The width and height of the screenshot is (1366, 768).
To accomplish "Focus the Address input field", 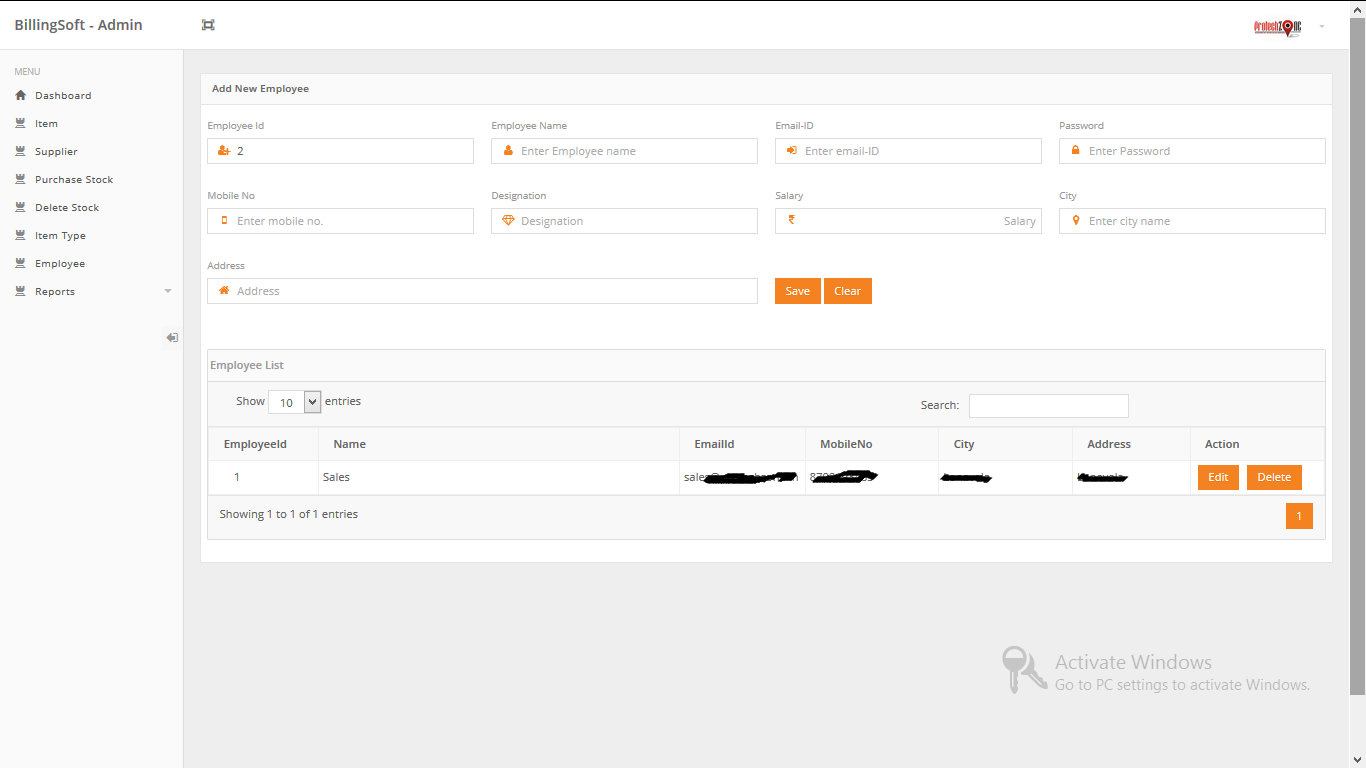I will (x=482, y=291).
